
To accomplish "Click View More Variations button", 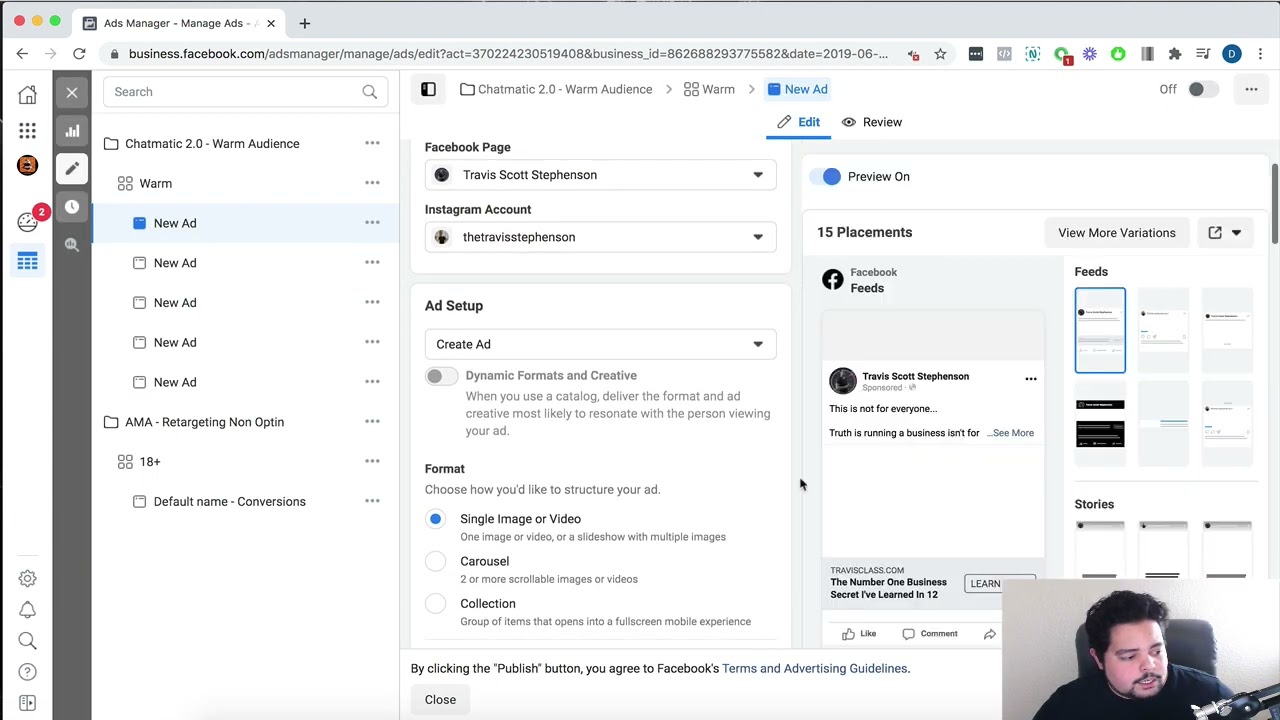I will pyautogui.click(x=1117, y=233).
